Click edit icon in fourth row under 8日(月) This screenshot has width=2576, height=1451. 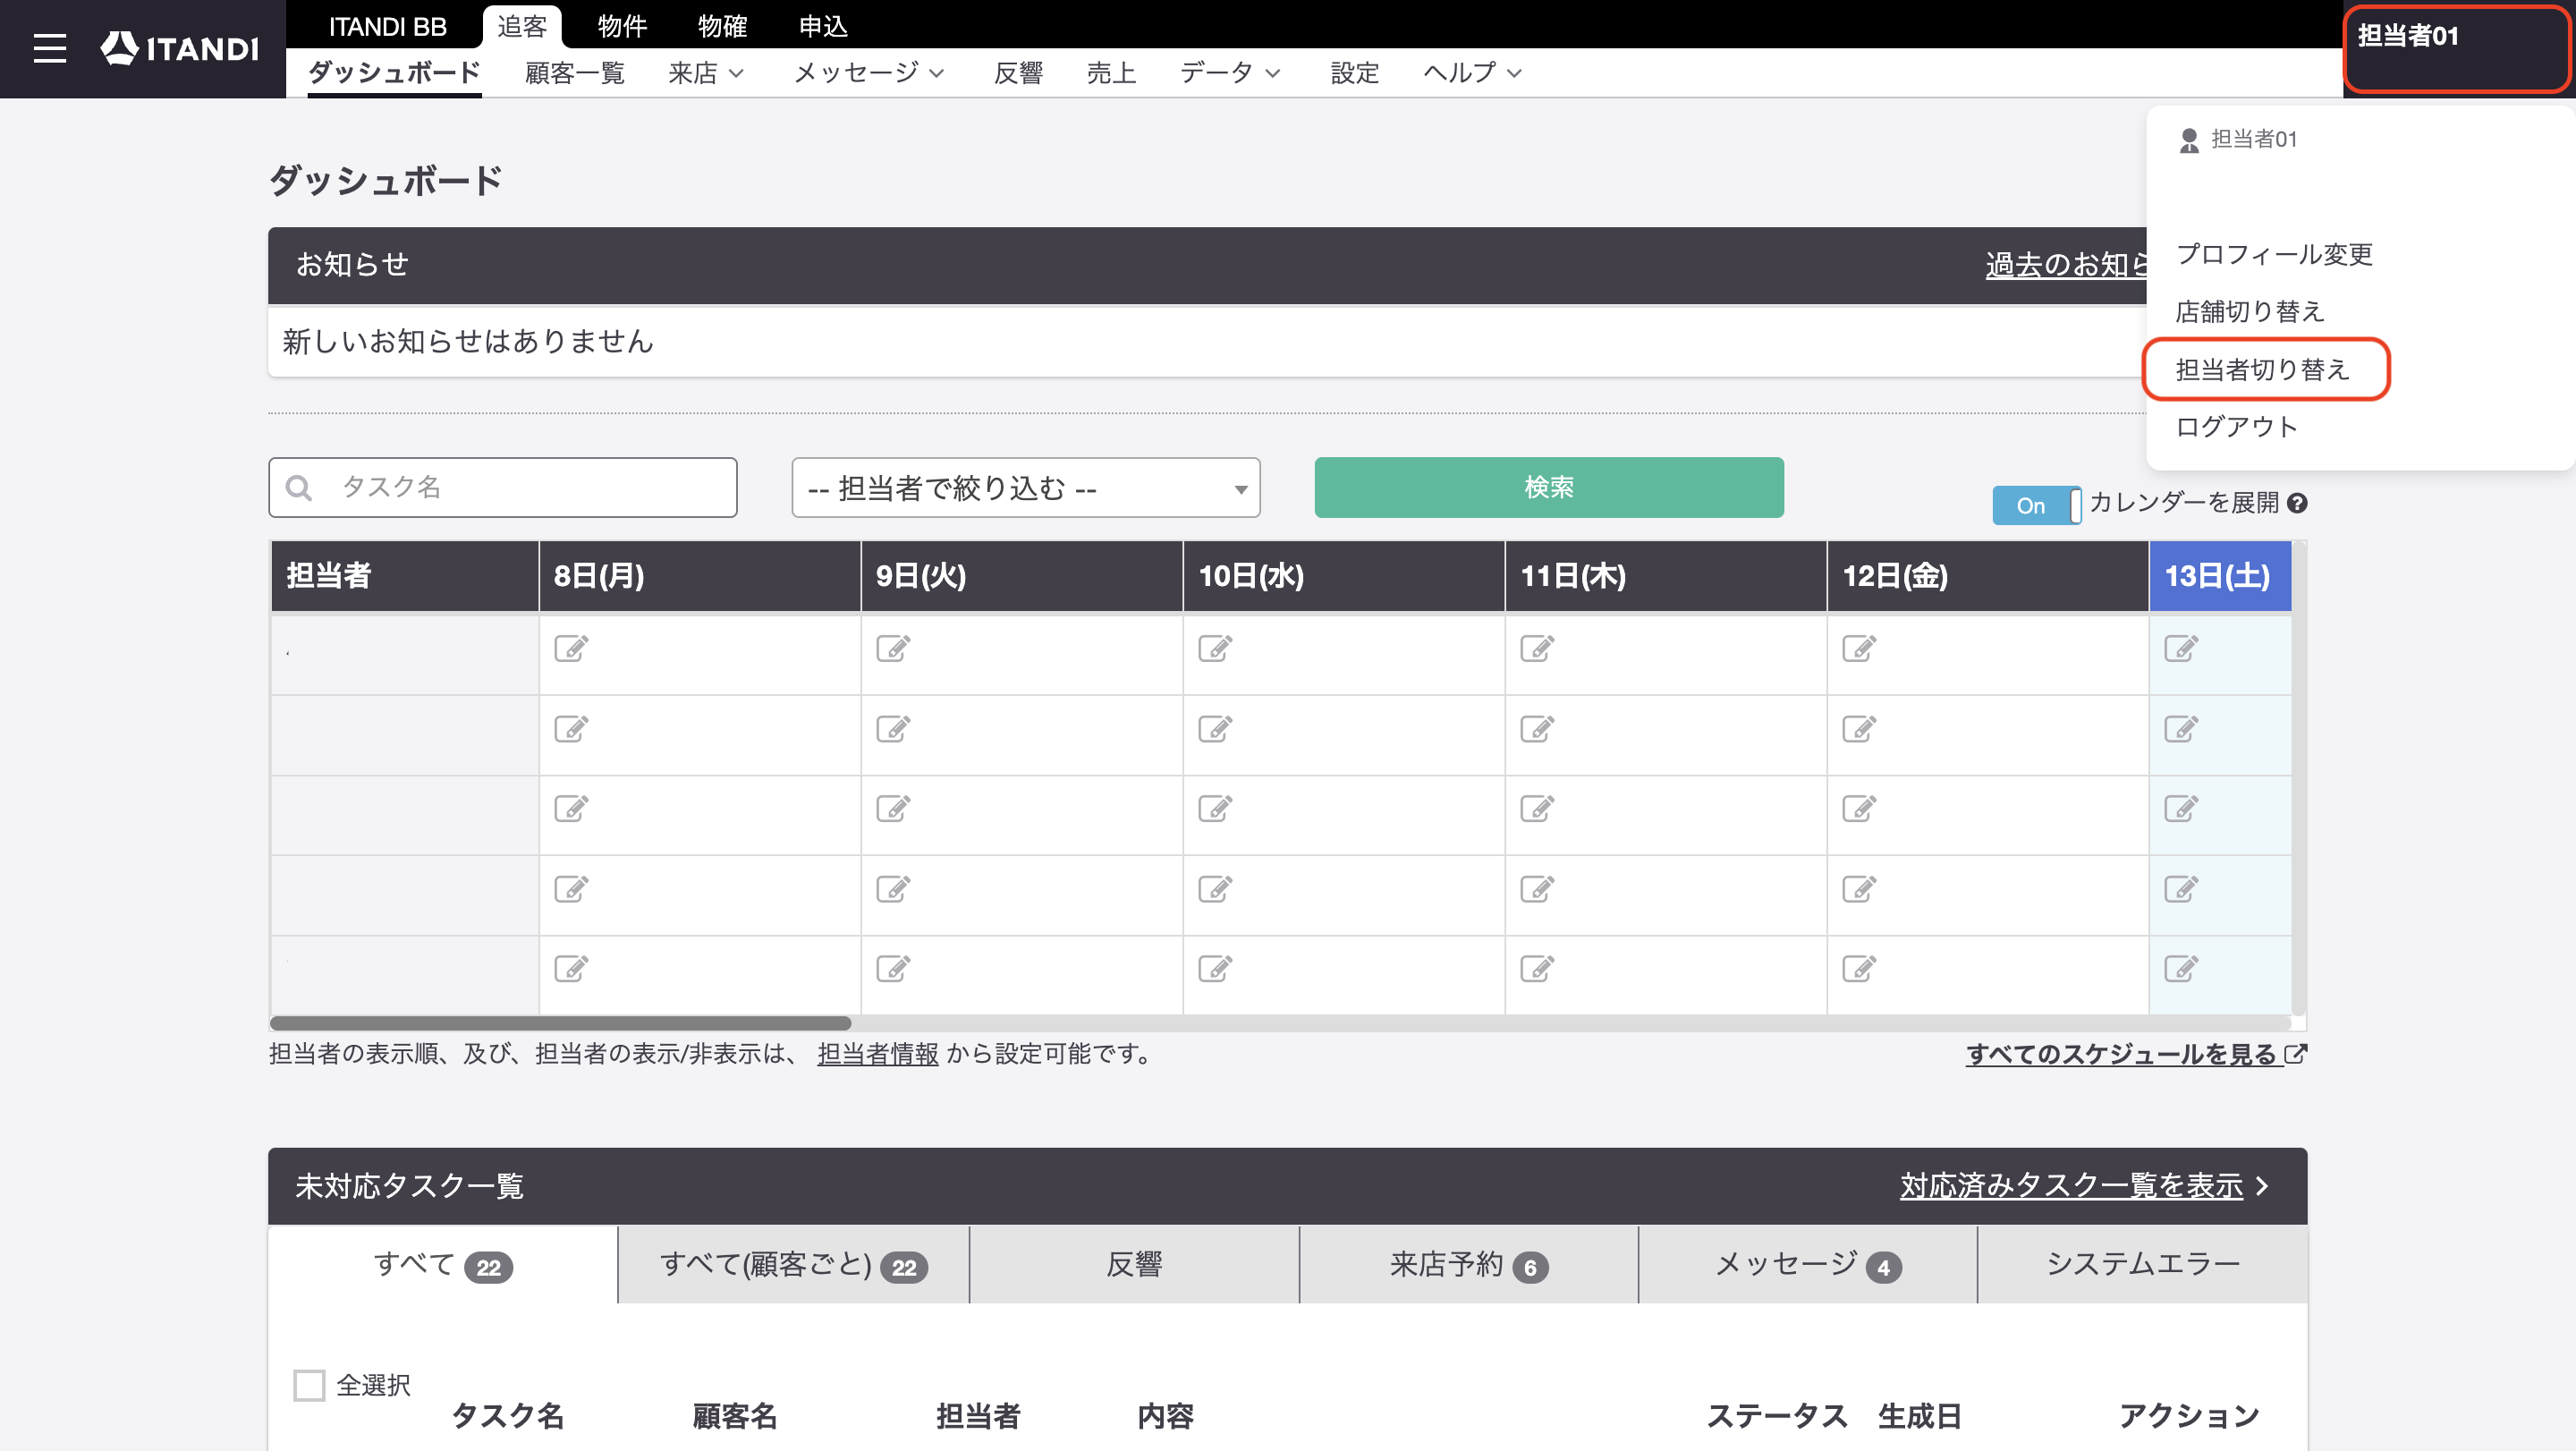pyautogui.click(x=571, y=888)
